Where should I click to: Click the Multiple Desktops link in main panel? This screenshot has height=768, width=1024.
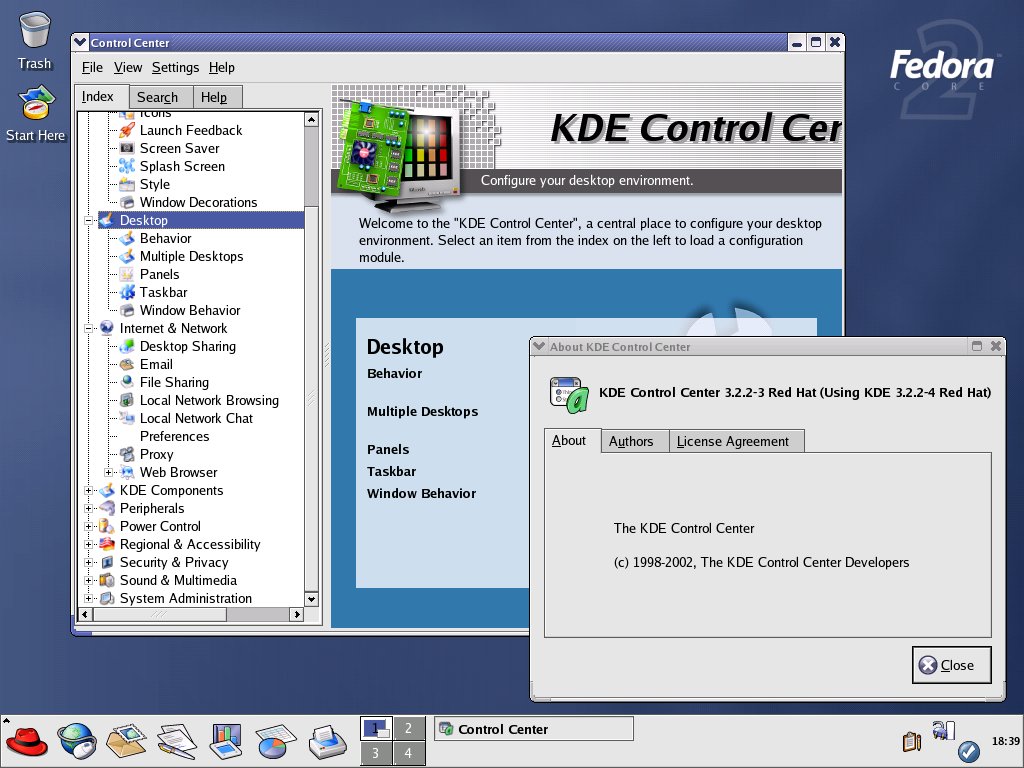(422, 411)
